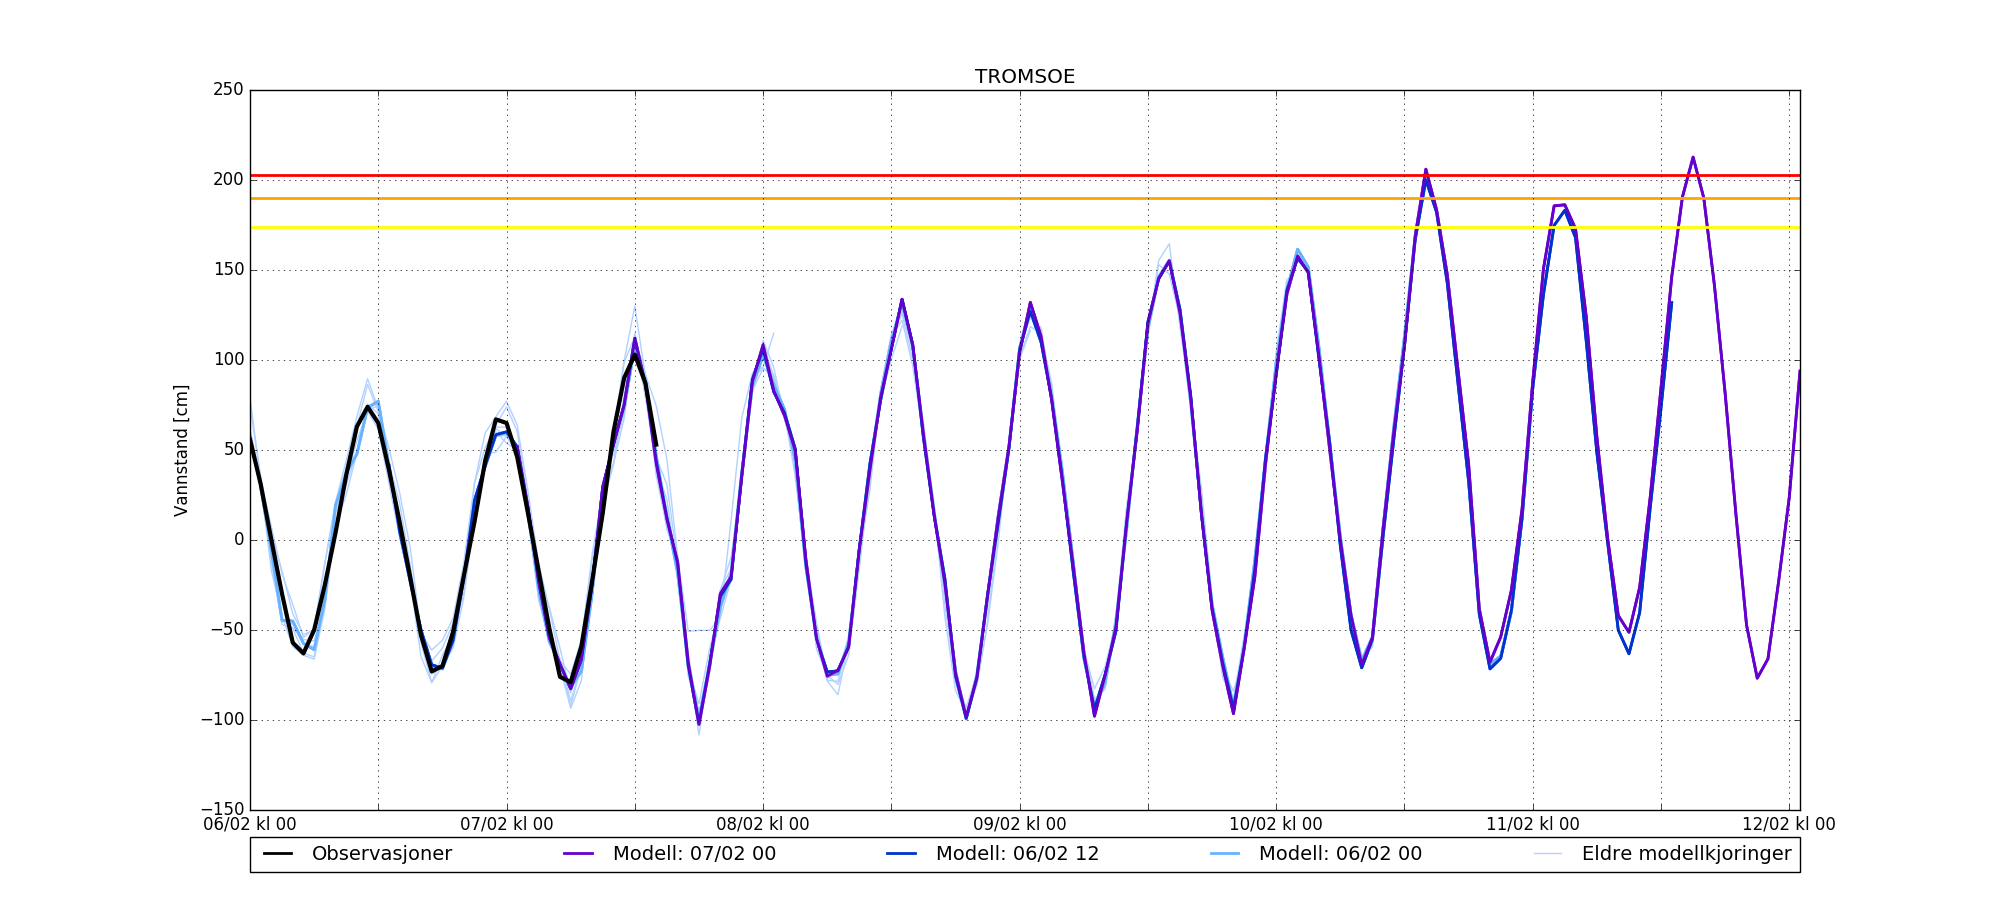
Task: Click the 10/02 kl 00 x-axis label
Action: pos(1276,824)
